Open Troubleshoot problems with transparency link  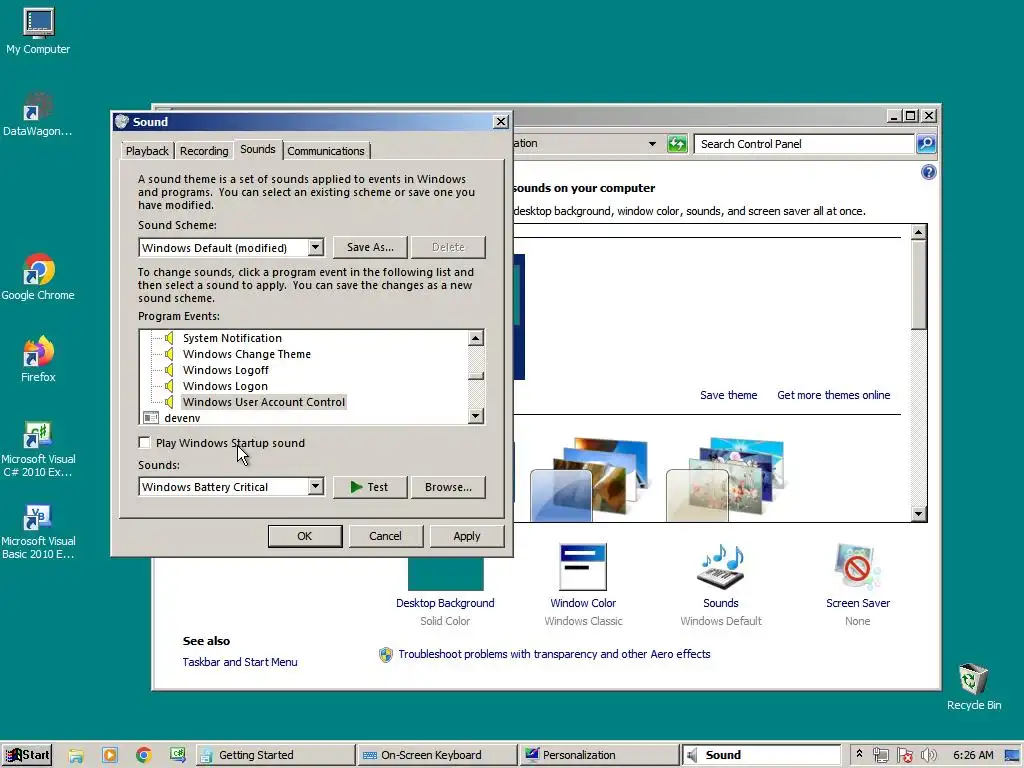(x=554, y=654)
